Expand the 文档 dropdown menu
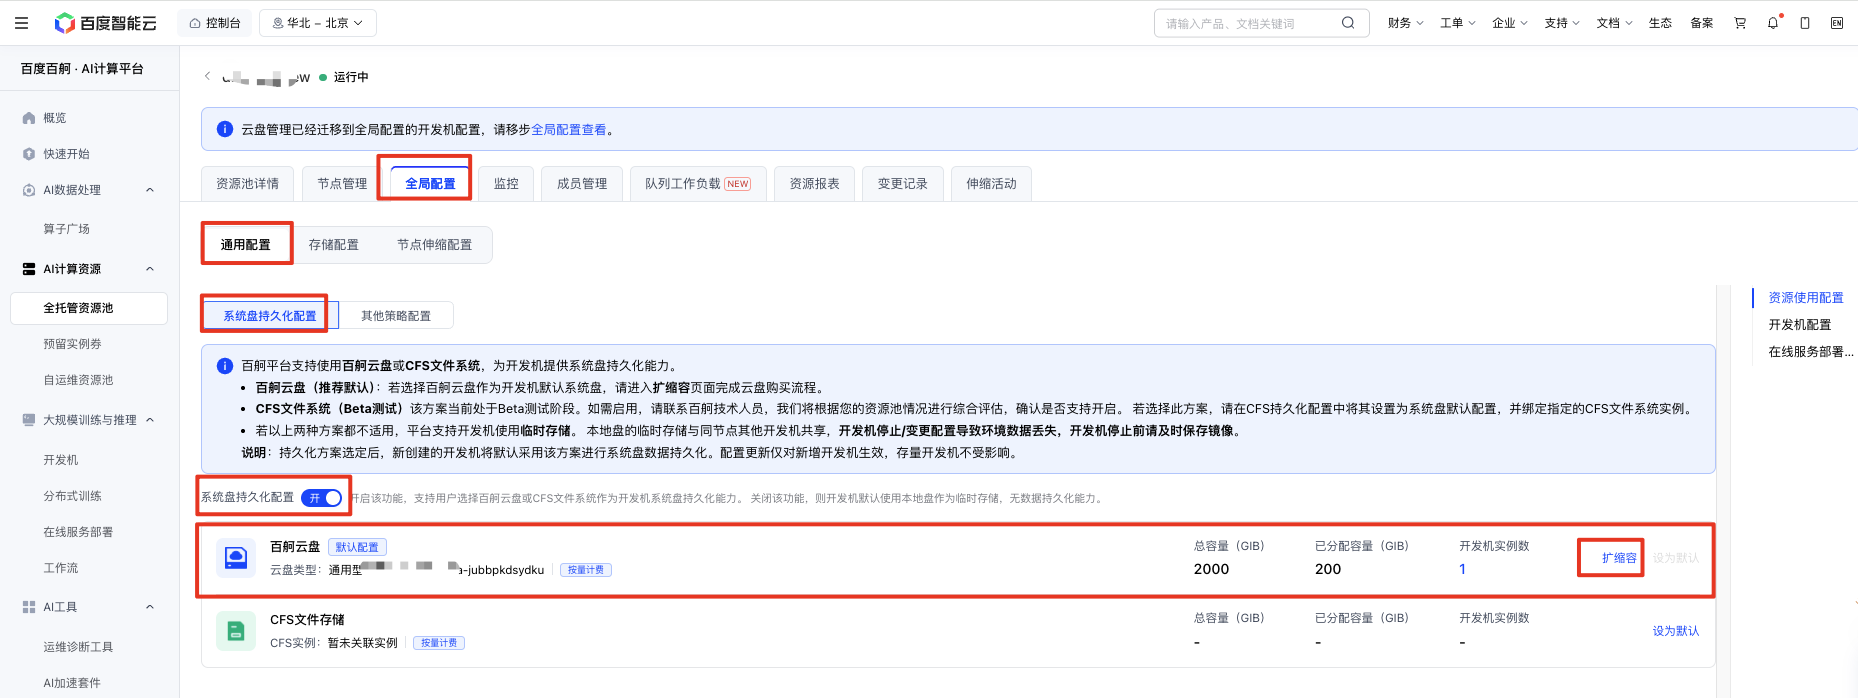The width and height of the screenshot is (1858, 698). [x=1613, y=23]
